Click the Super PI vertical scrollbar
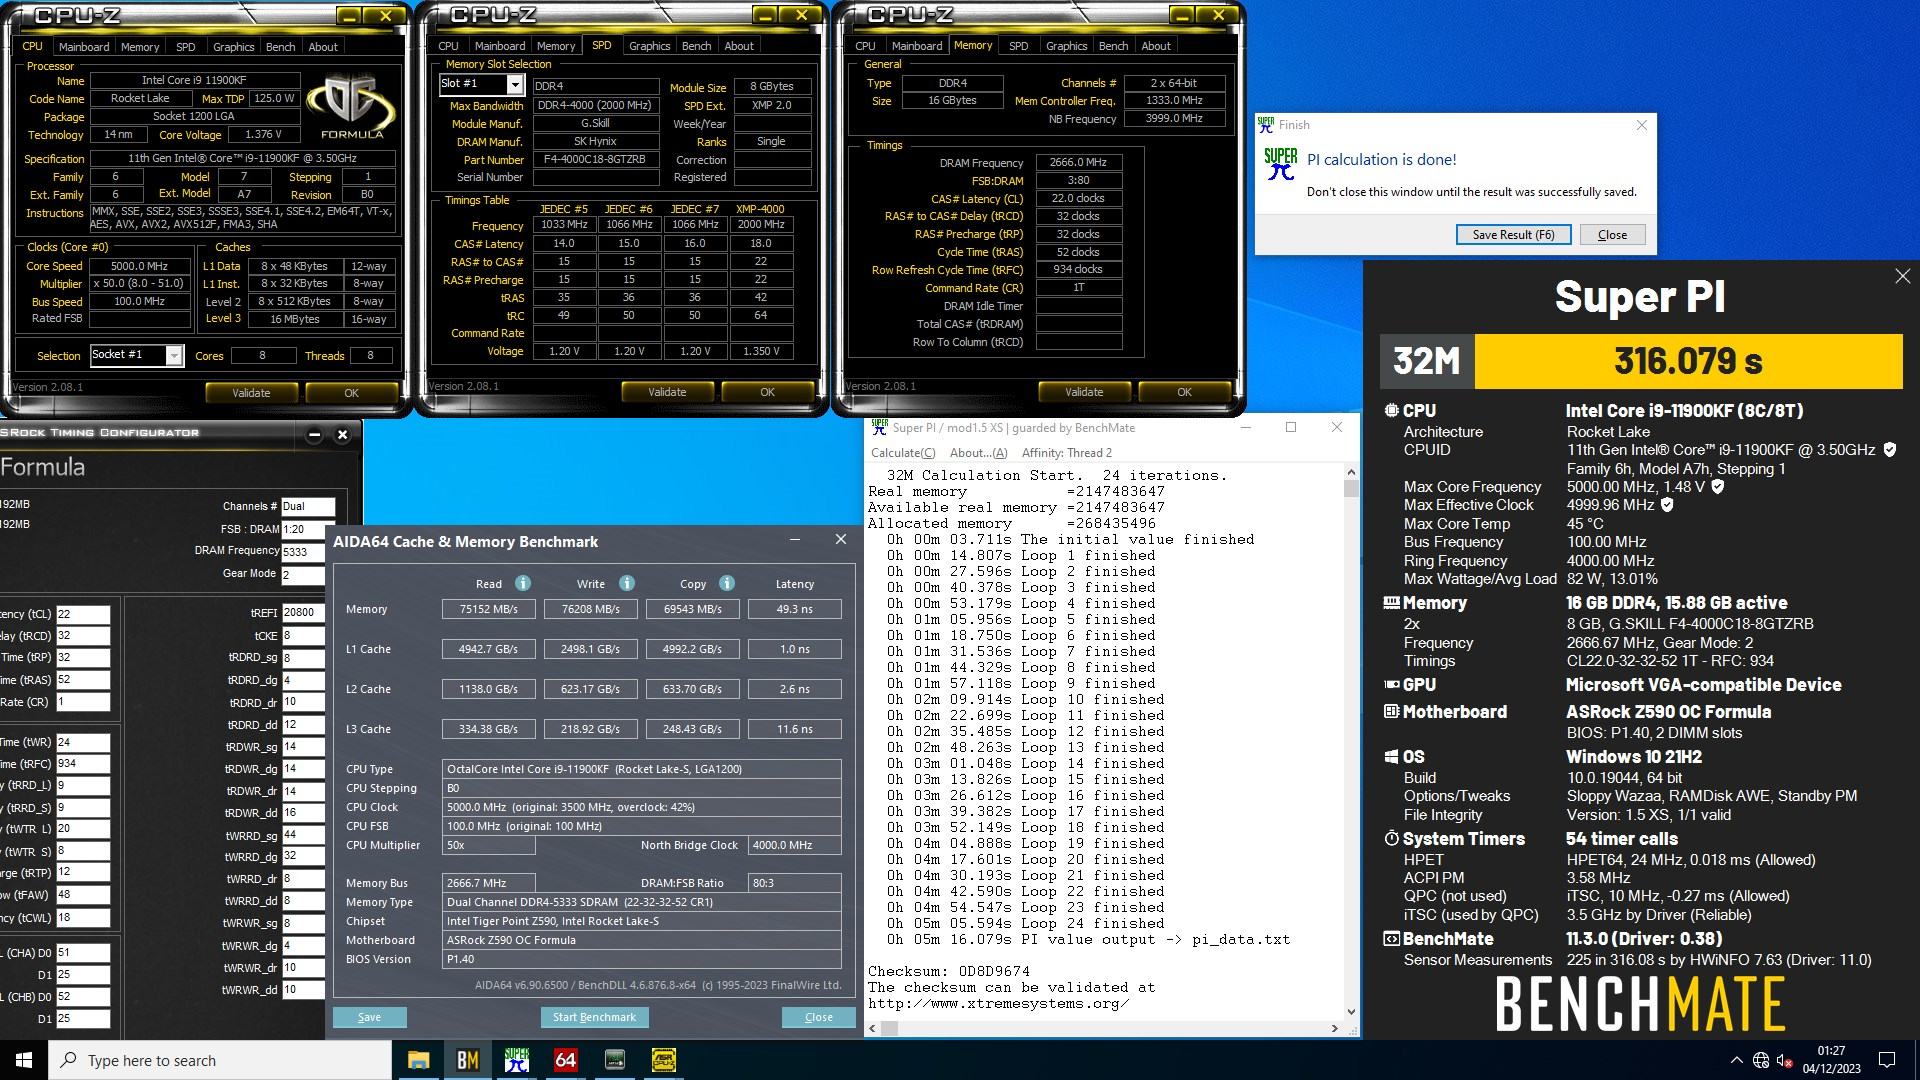This screenshot has height=1080, width=1920. tap(1351, 741)
